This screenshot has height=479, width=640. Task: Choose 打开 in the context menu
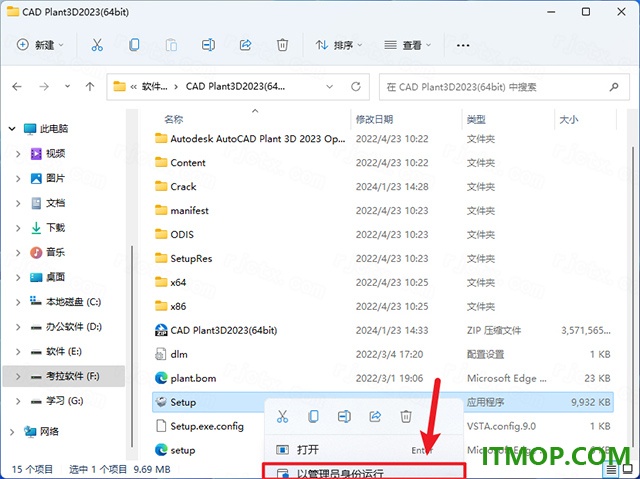[363, 450]
